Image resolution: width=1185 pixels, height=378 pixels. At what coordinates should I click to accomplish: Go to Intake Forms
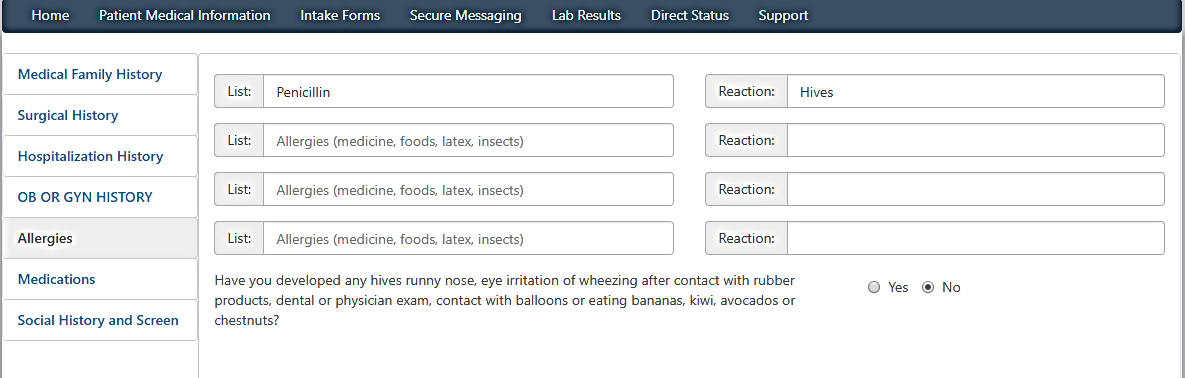tap(340, 15)
